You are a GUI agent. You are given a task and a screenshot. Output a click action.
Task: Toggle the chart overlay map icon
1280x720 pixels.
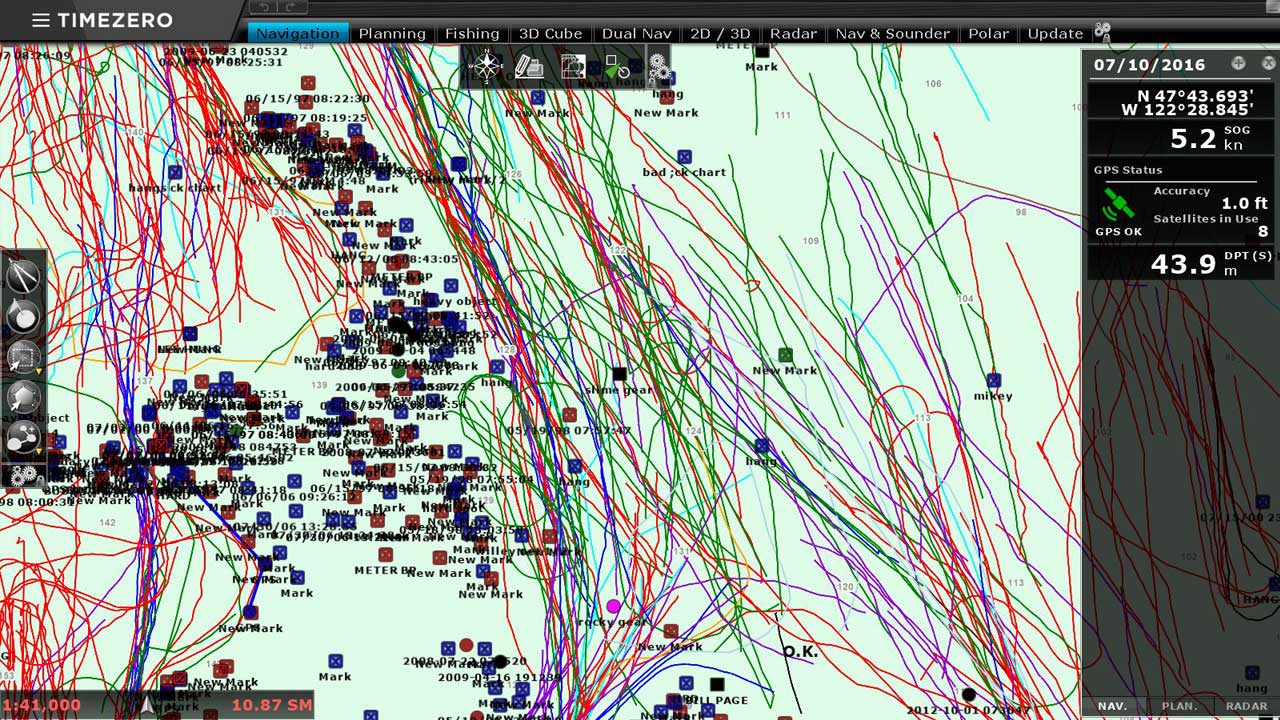pyautogui.click(x=573, y=67)
